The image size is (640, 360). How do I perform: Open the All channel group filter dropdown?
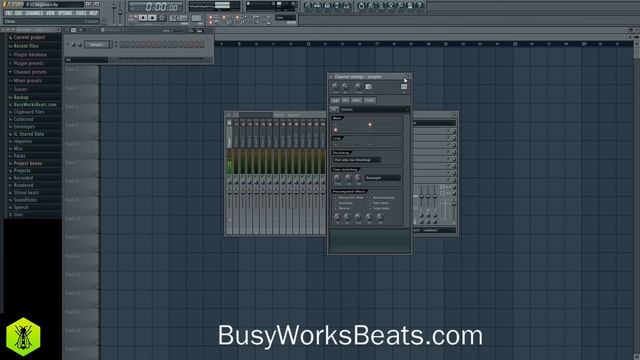(x=86, y=60)
